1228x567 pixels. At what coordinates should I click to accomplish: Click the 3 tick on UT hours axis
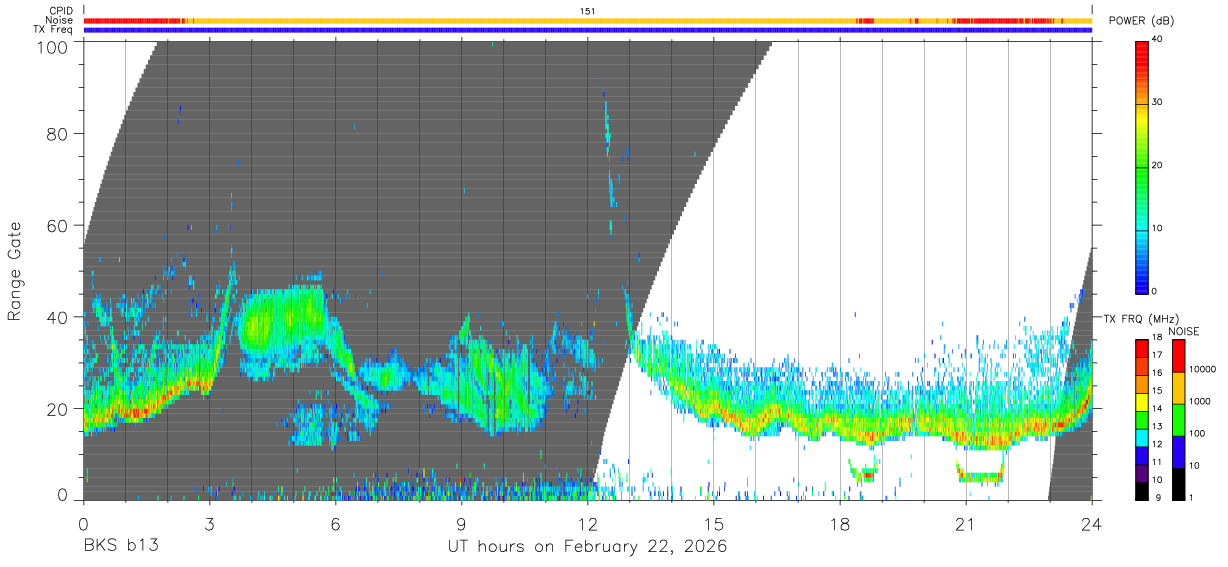click(x=210, y=523)
